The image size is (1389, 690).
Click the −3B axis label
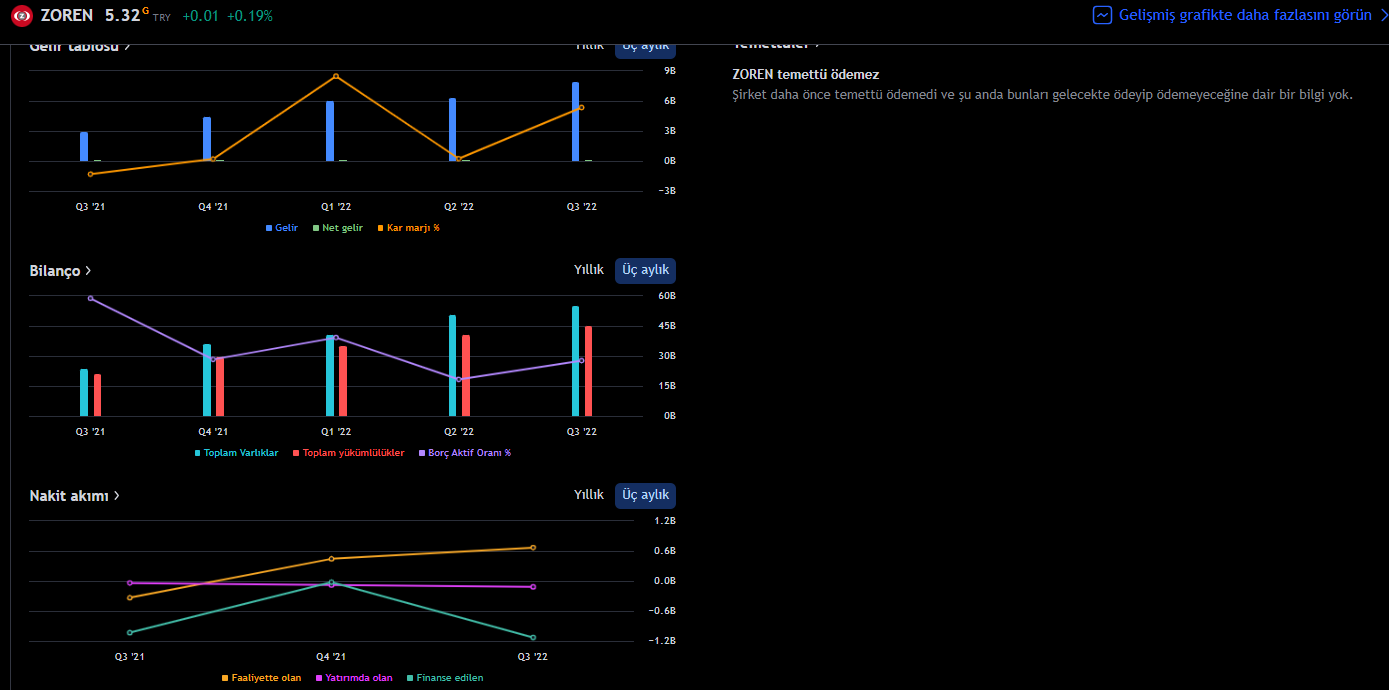pos(667,191)
